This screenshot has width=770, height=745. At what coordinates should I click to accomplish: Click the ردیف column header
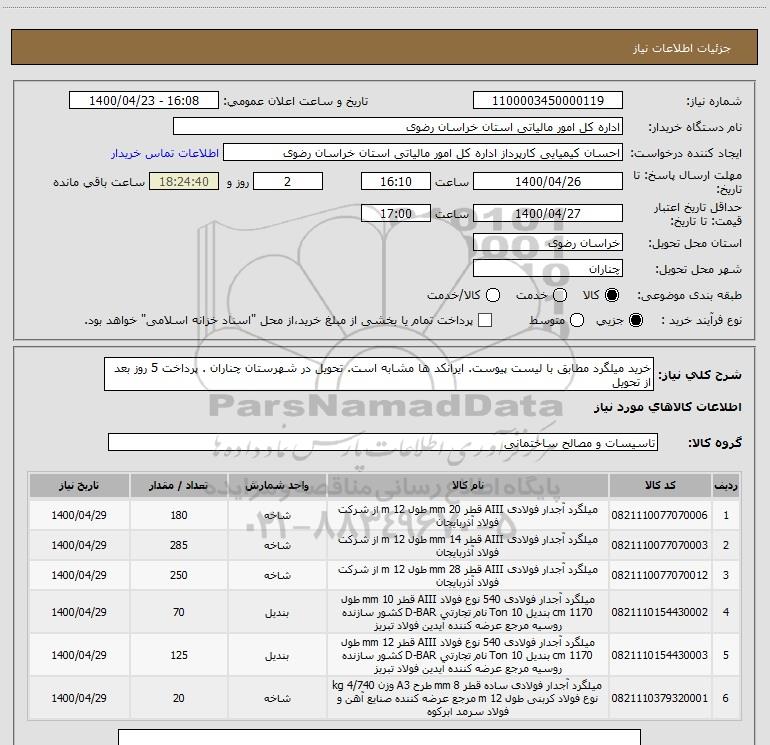[726, 486]
